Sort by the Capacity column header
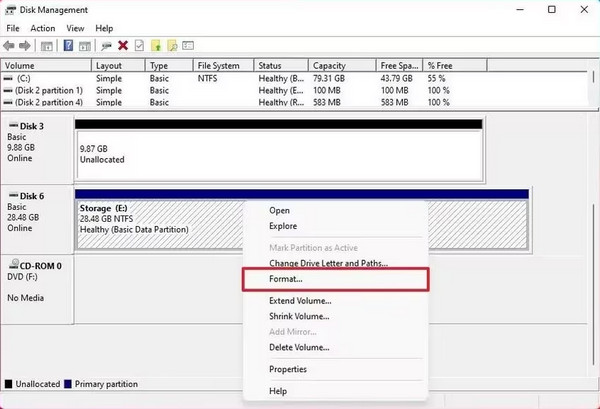600x409 pixels. coord(342,66)
